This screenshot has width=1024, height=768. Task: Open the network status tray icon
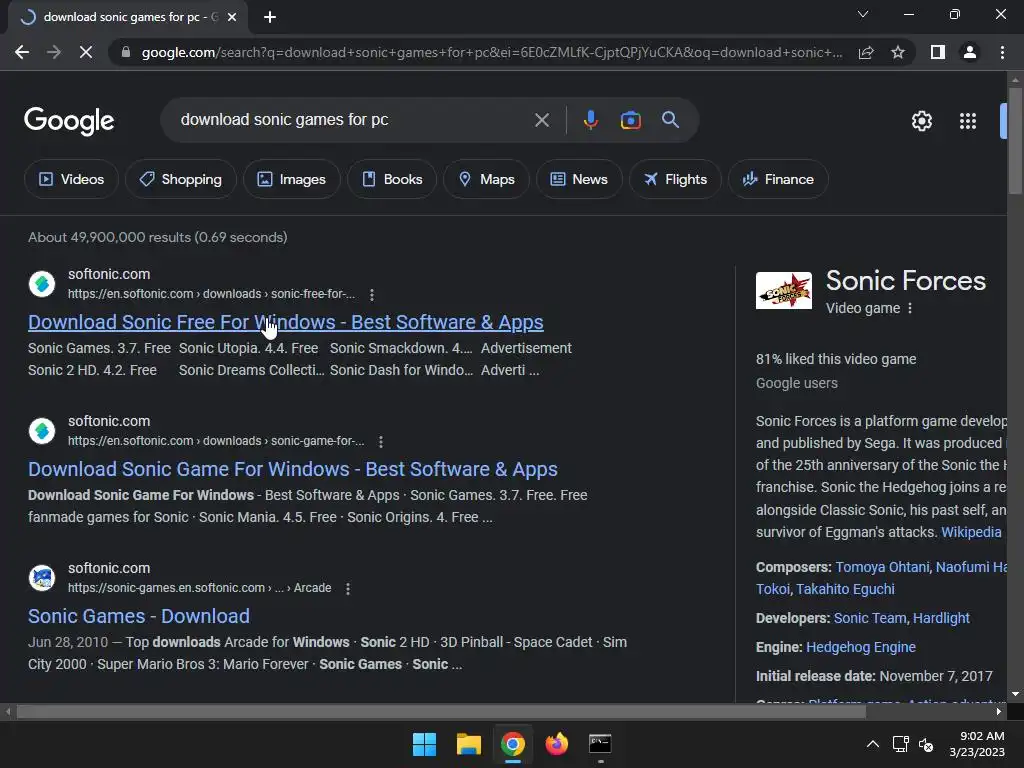901,744
